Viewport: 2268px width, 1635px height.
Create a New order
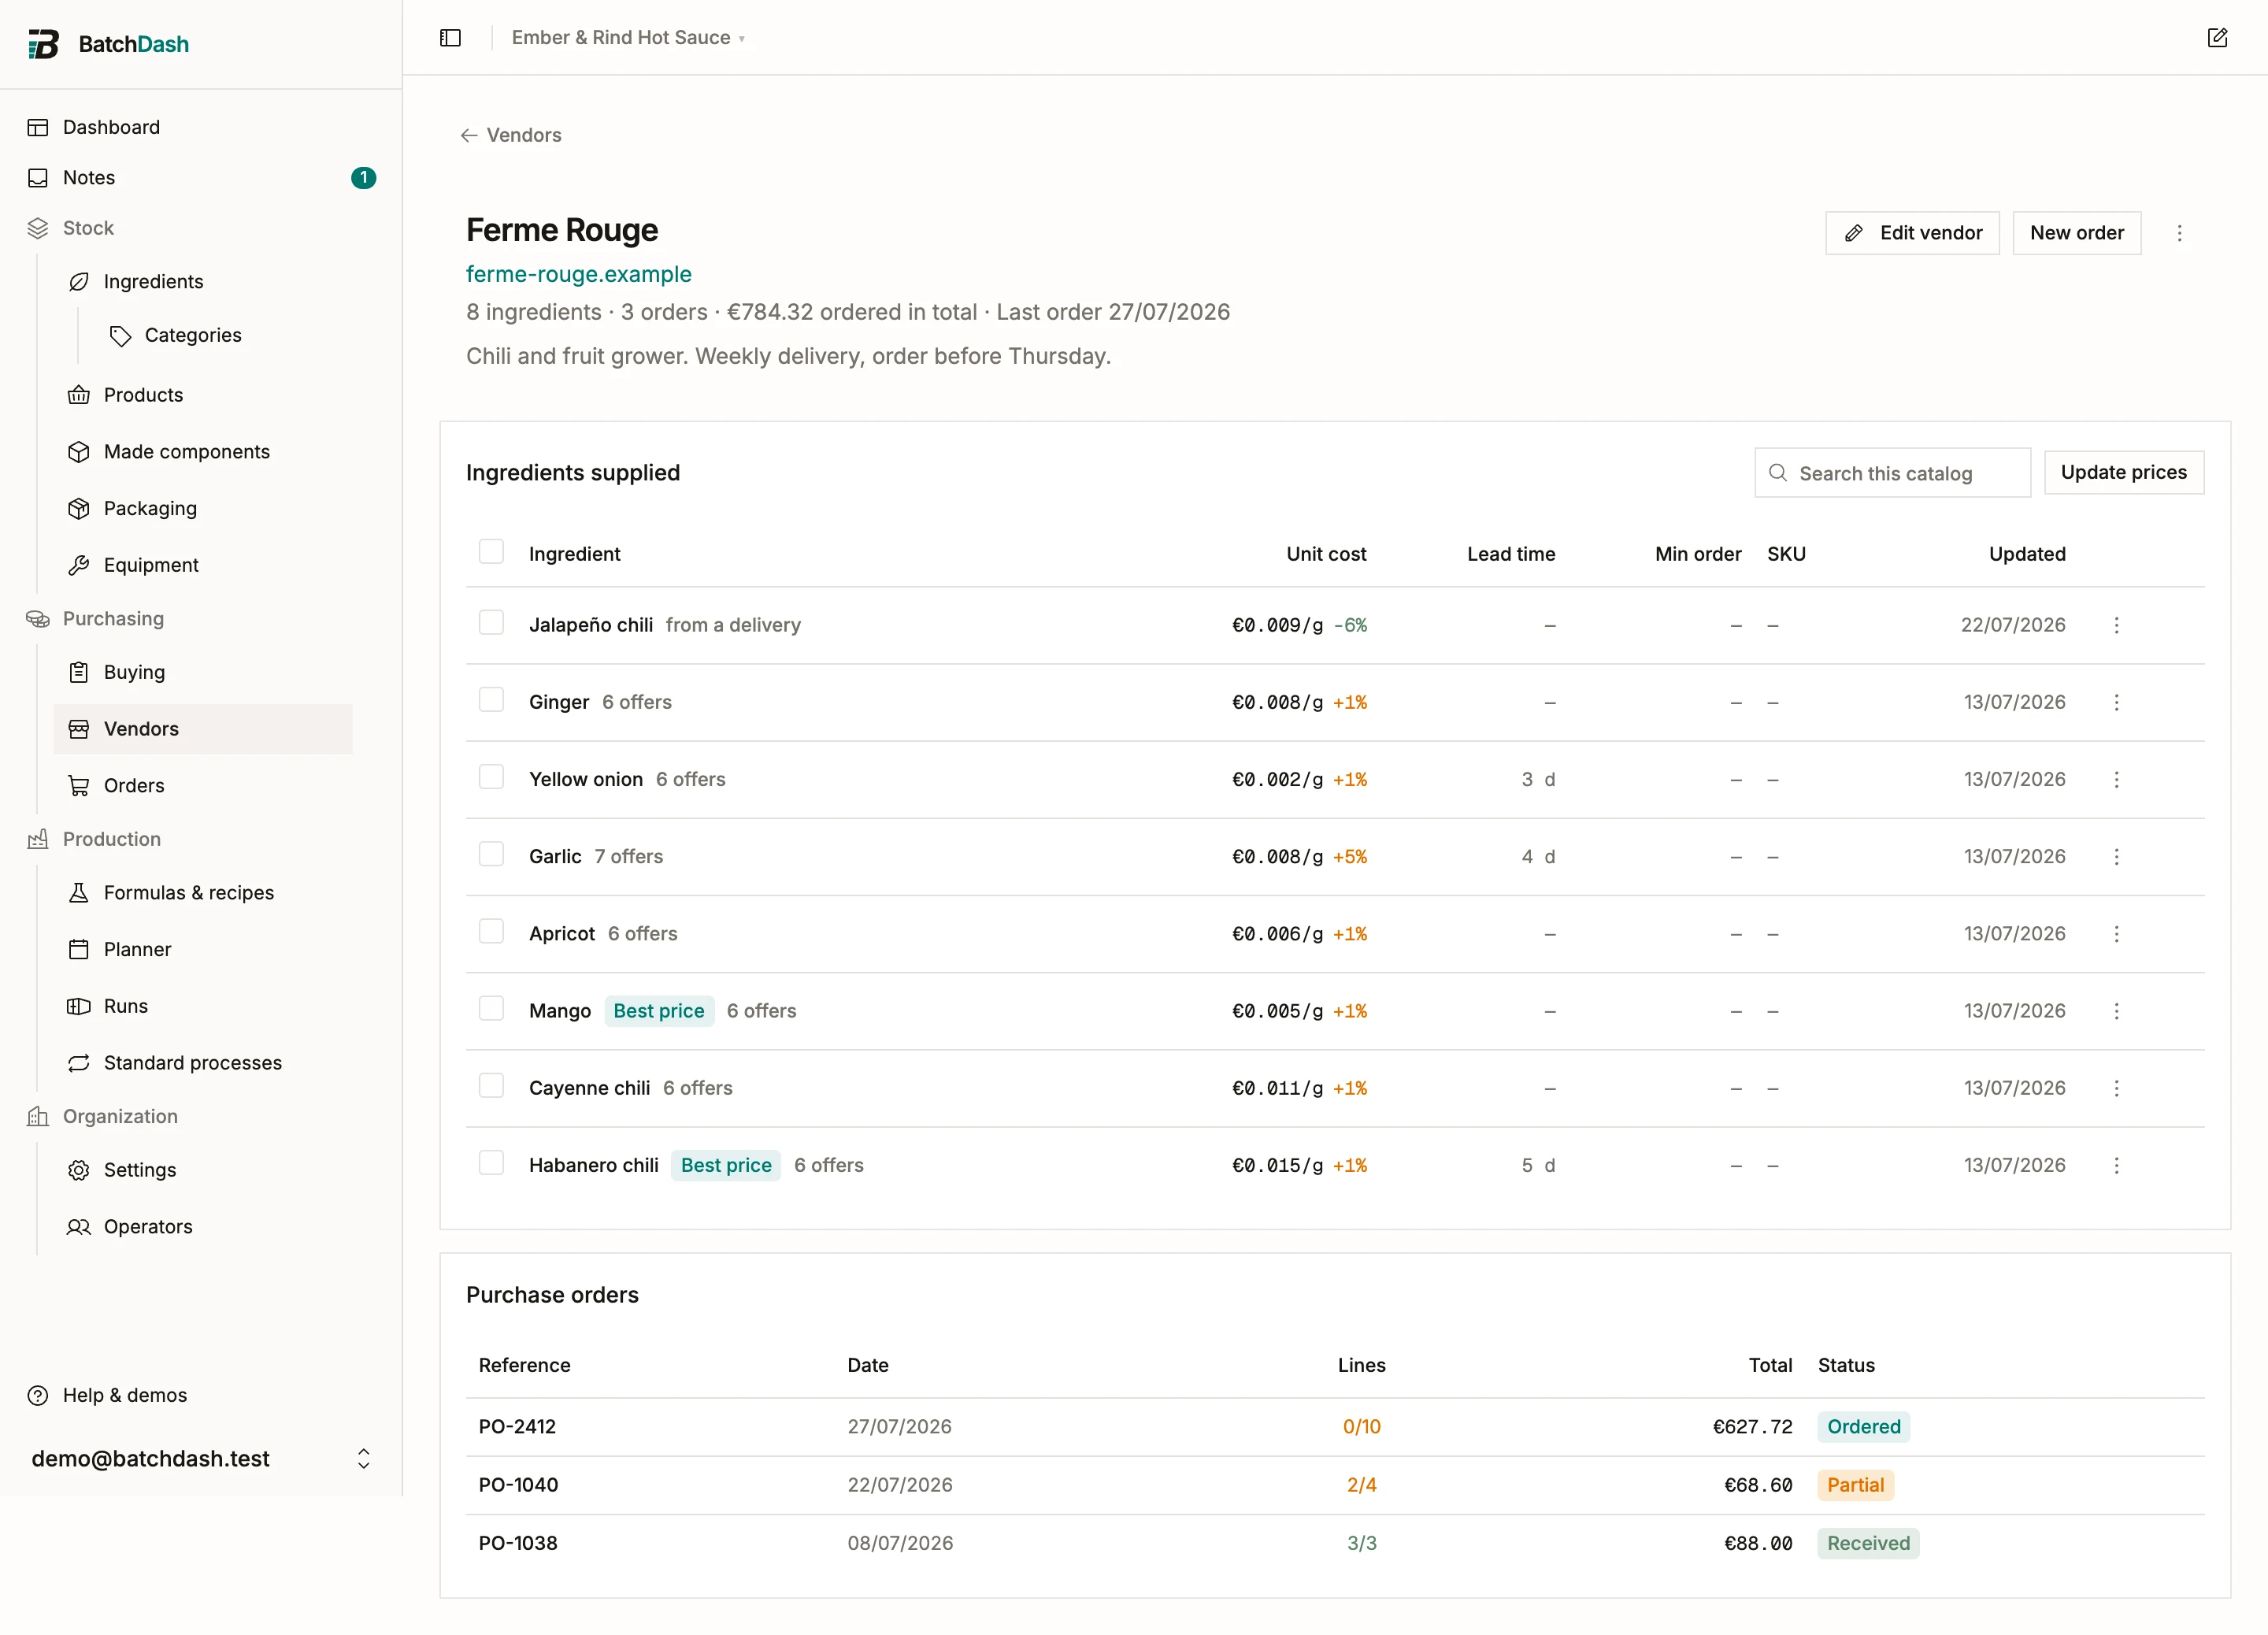[2076, 233]
